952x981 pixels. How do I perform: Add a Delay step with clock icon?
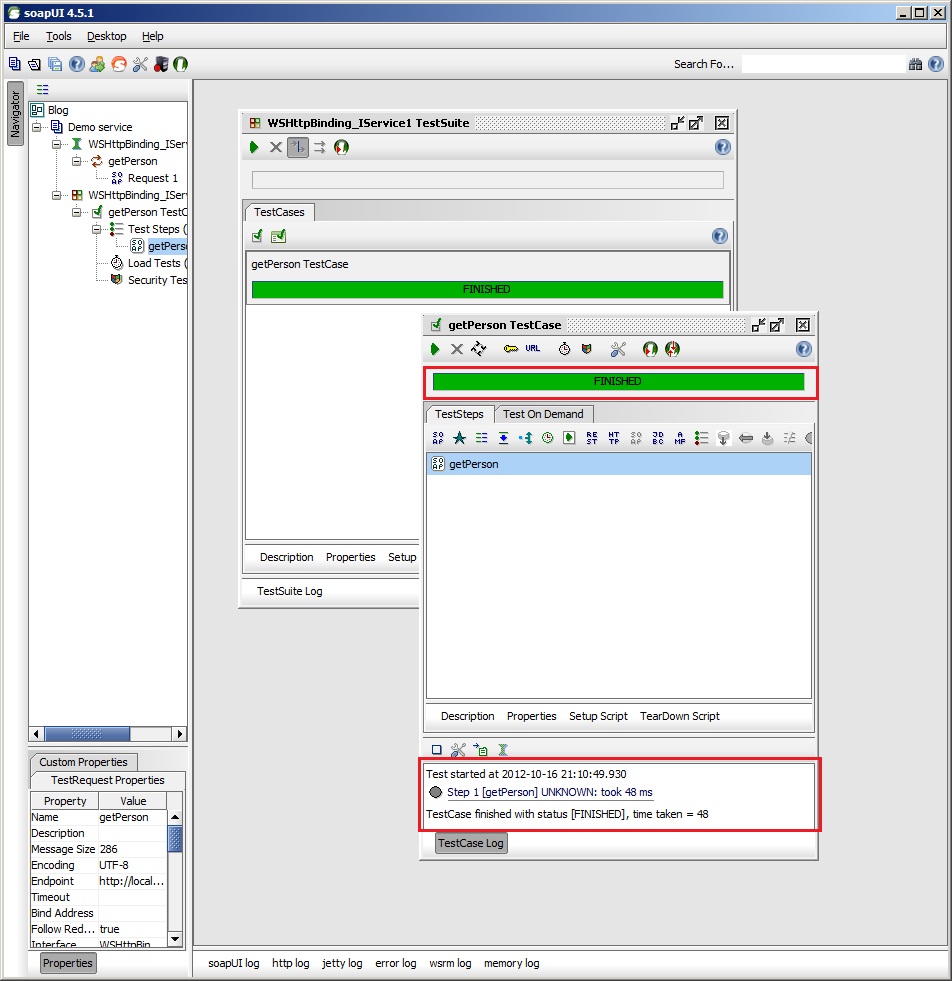point(547,438)
